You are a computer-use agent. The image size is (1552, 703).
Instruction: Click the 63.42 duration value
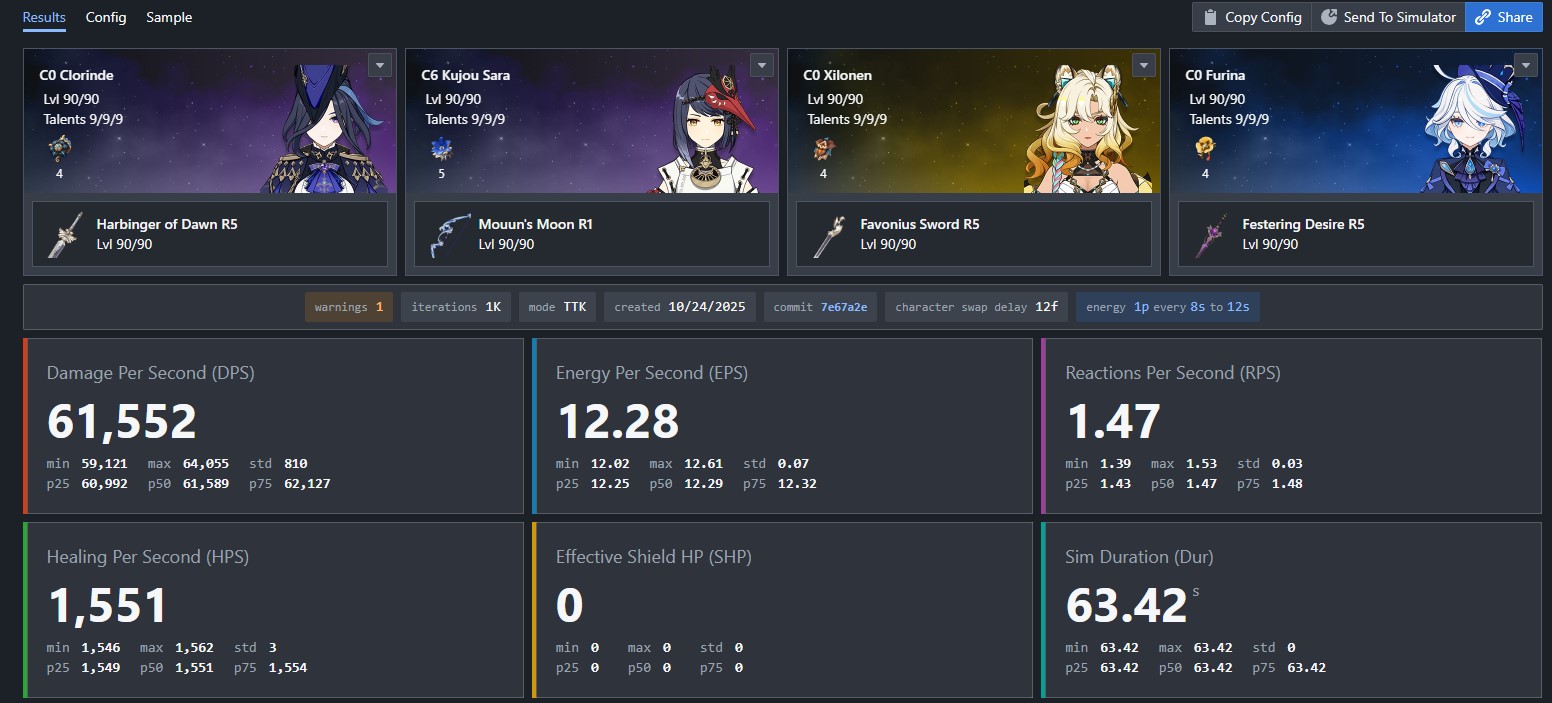(x=1126, y=606)
